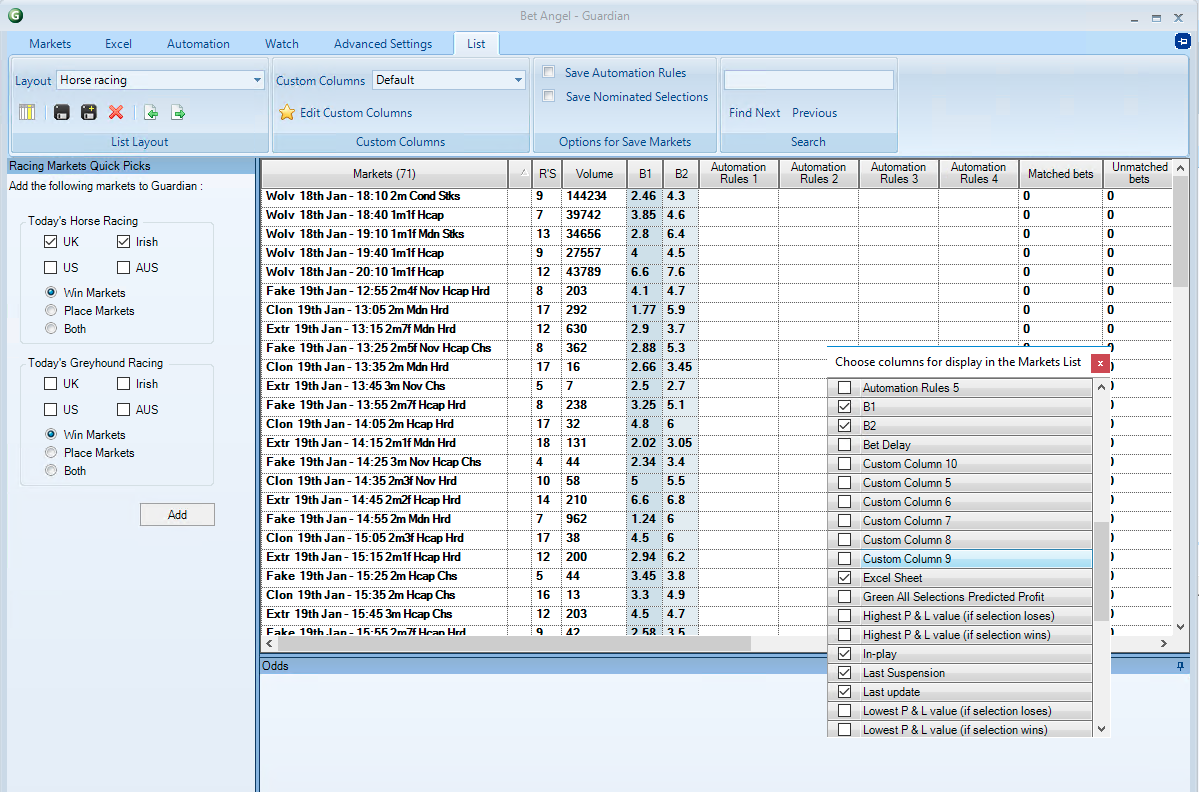Click the import layout green left-arrow icon
This screenshot has height=792, width=1199.
tap(151, 113)
